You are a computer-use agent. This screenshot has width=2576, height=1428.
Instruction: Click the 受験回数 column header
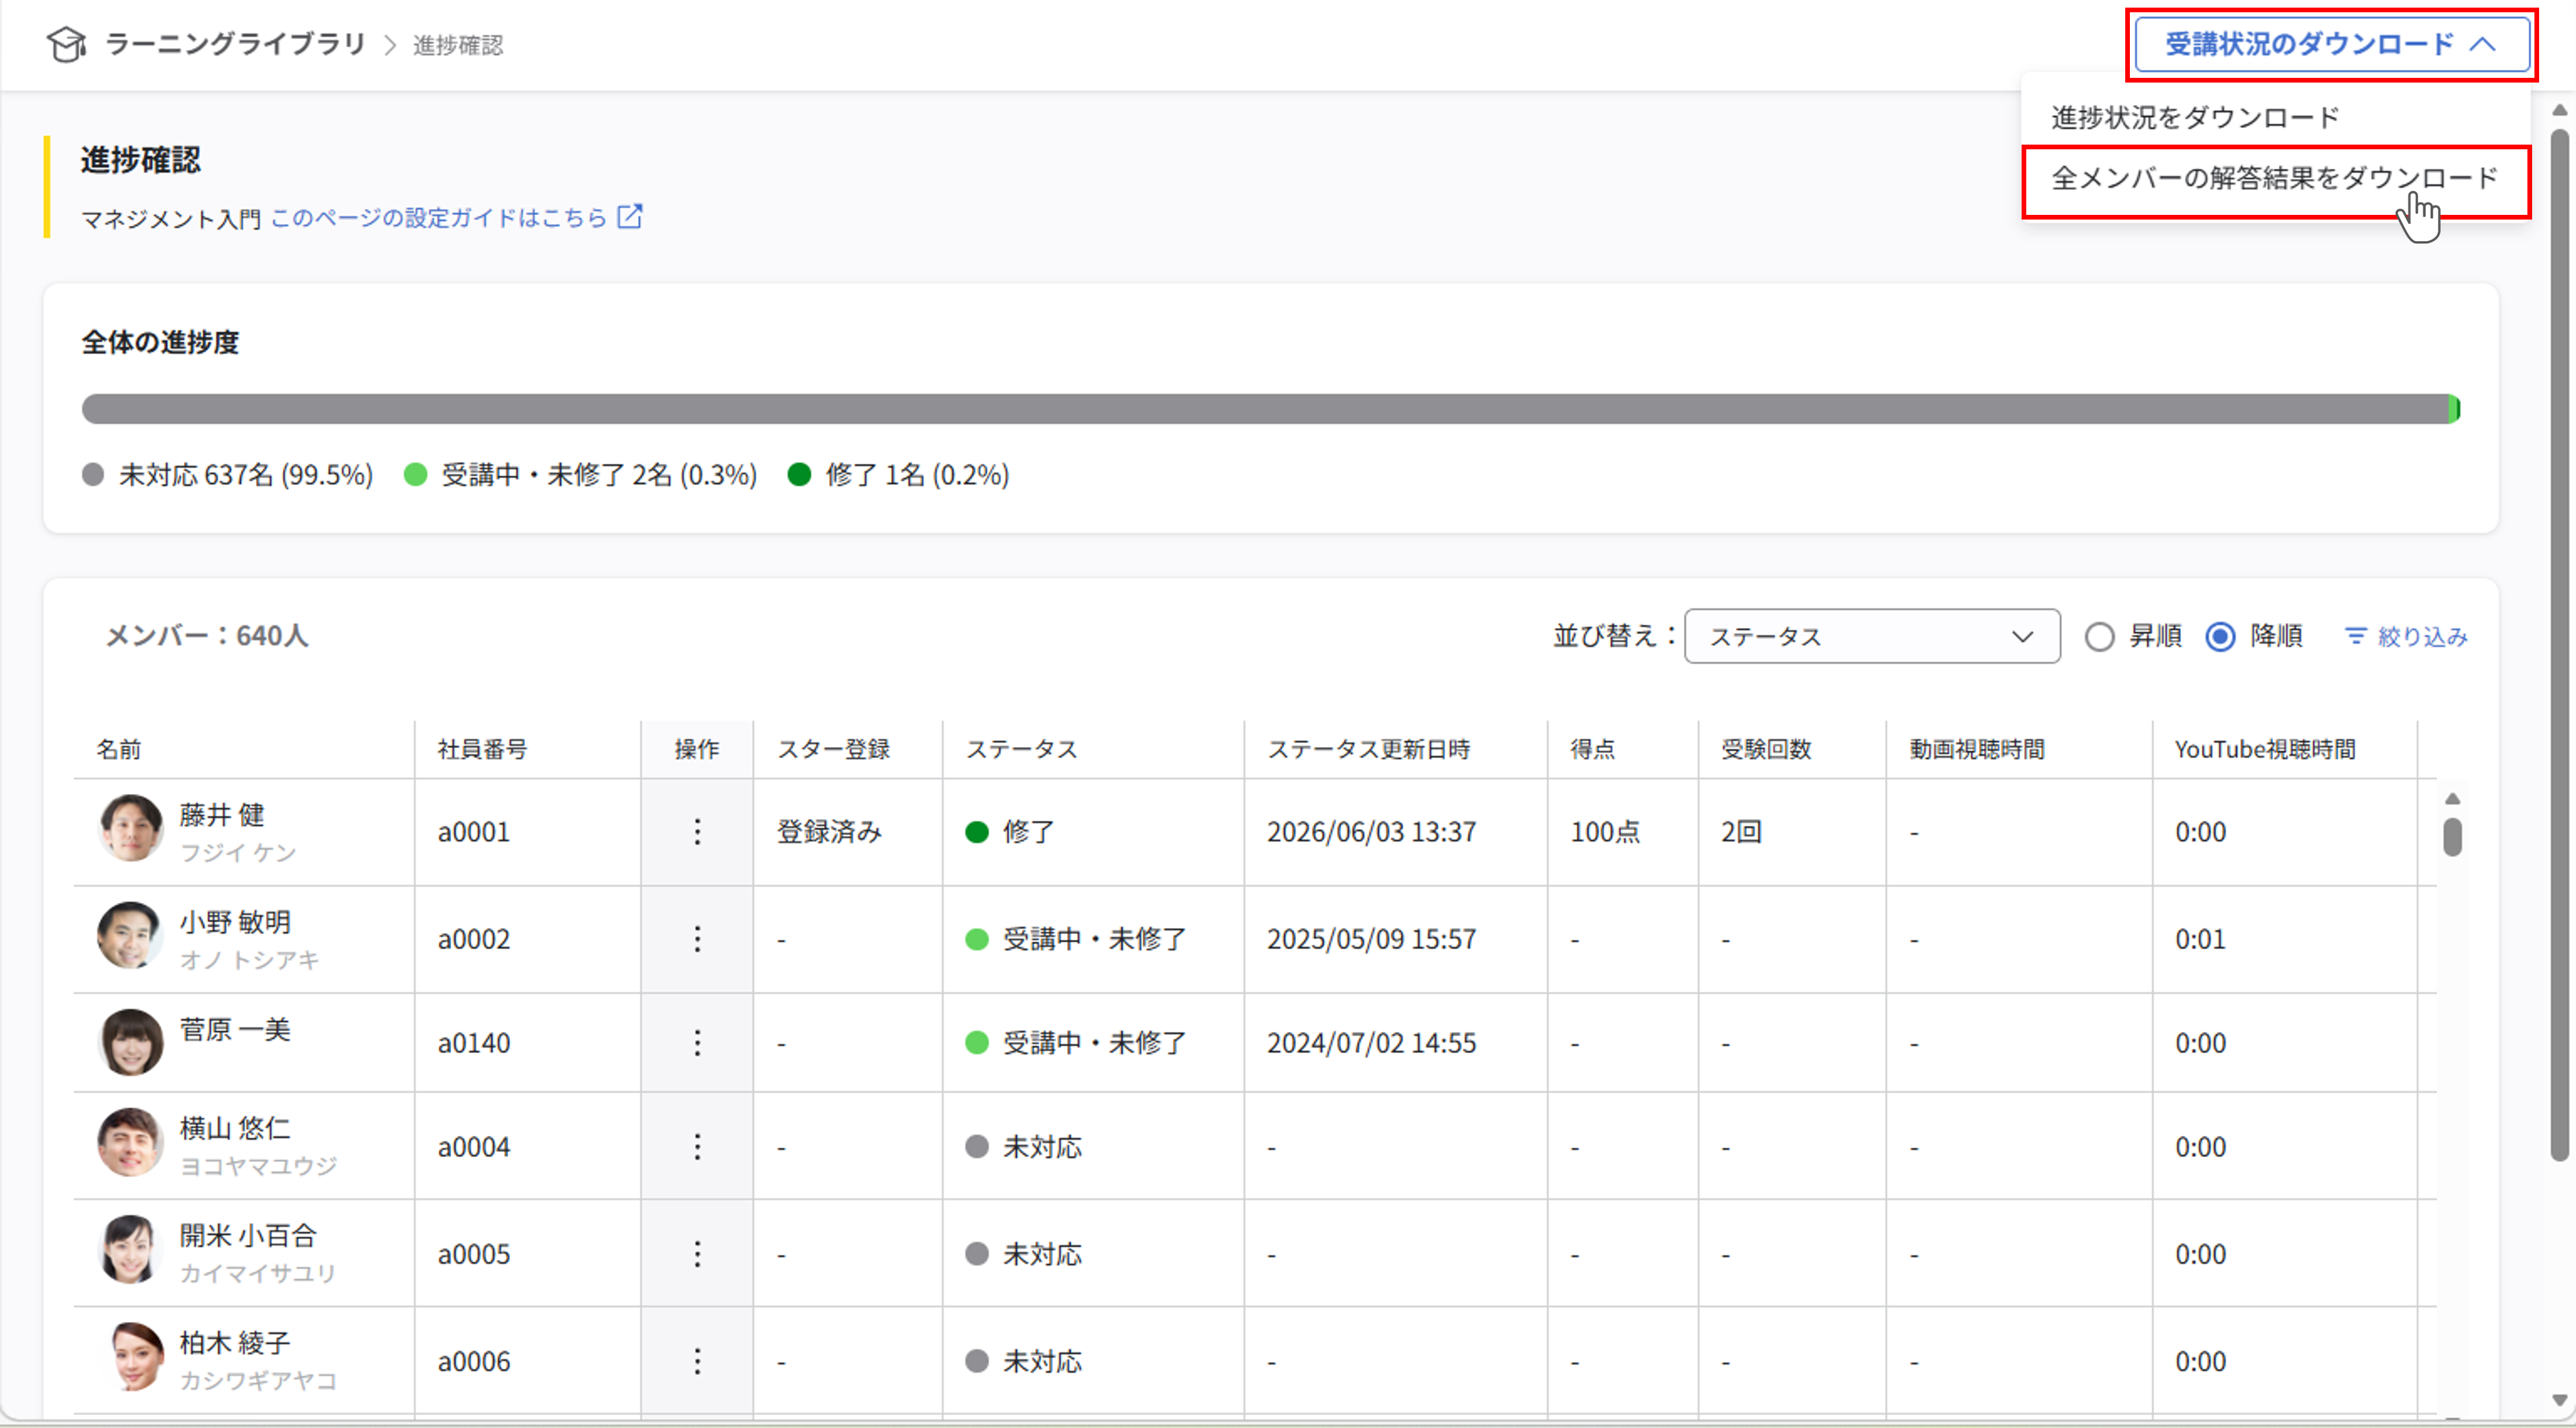1766,749
